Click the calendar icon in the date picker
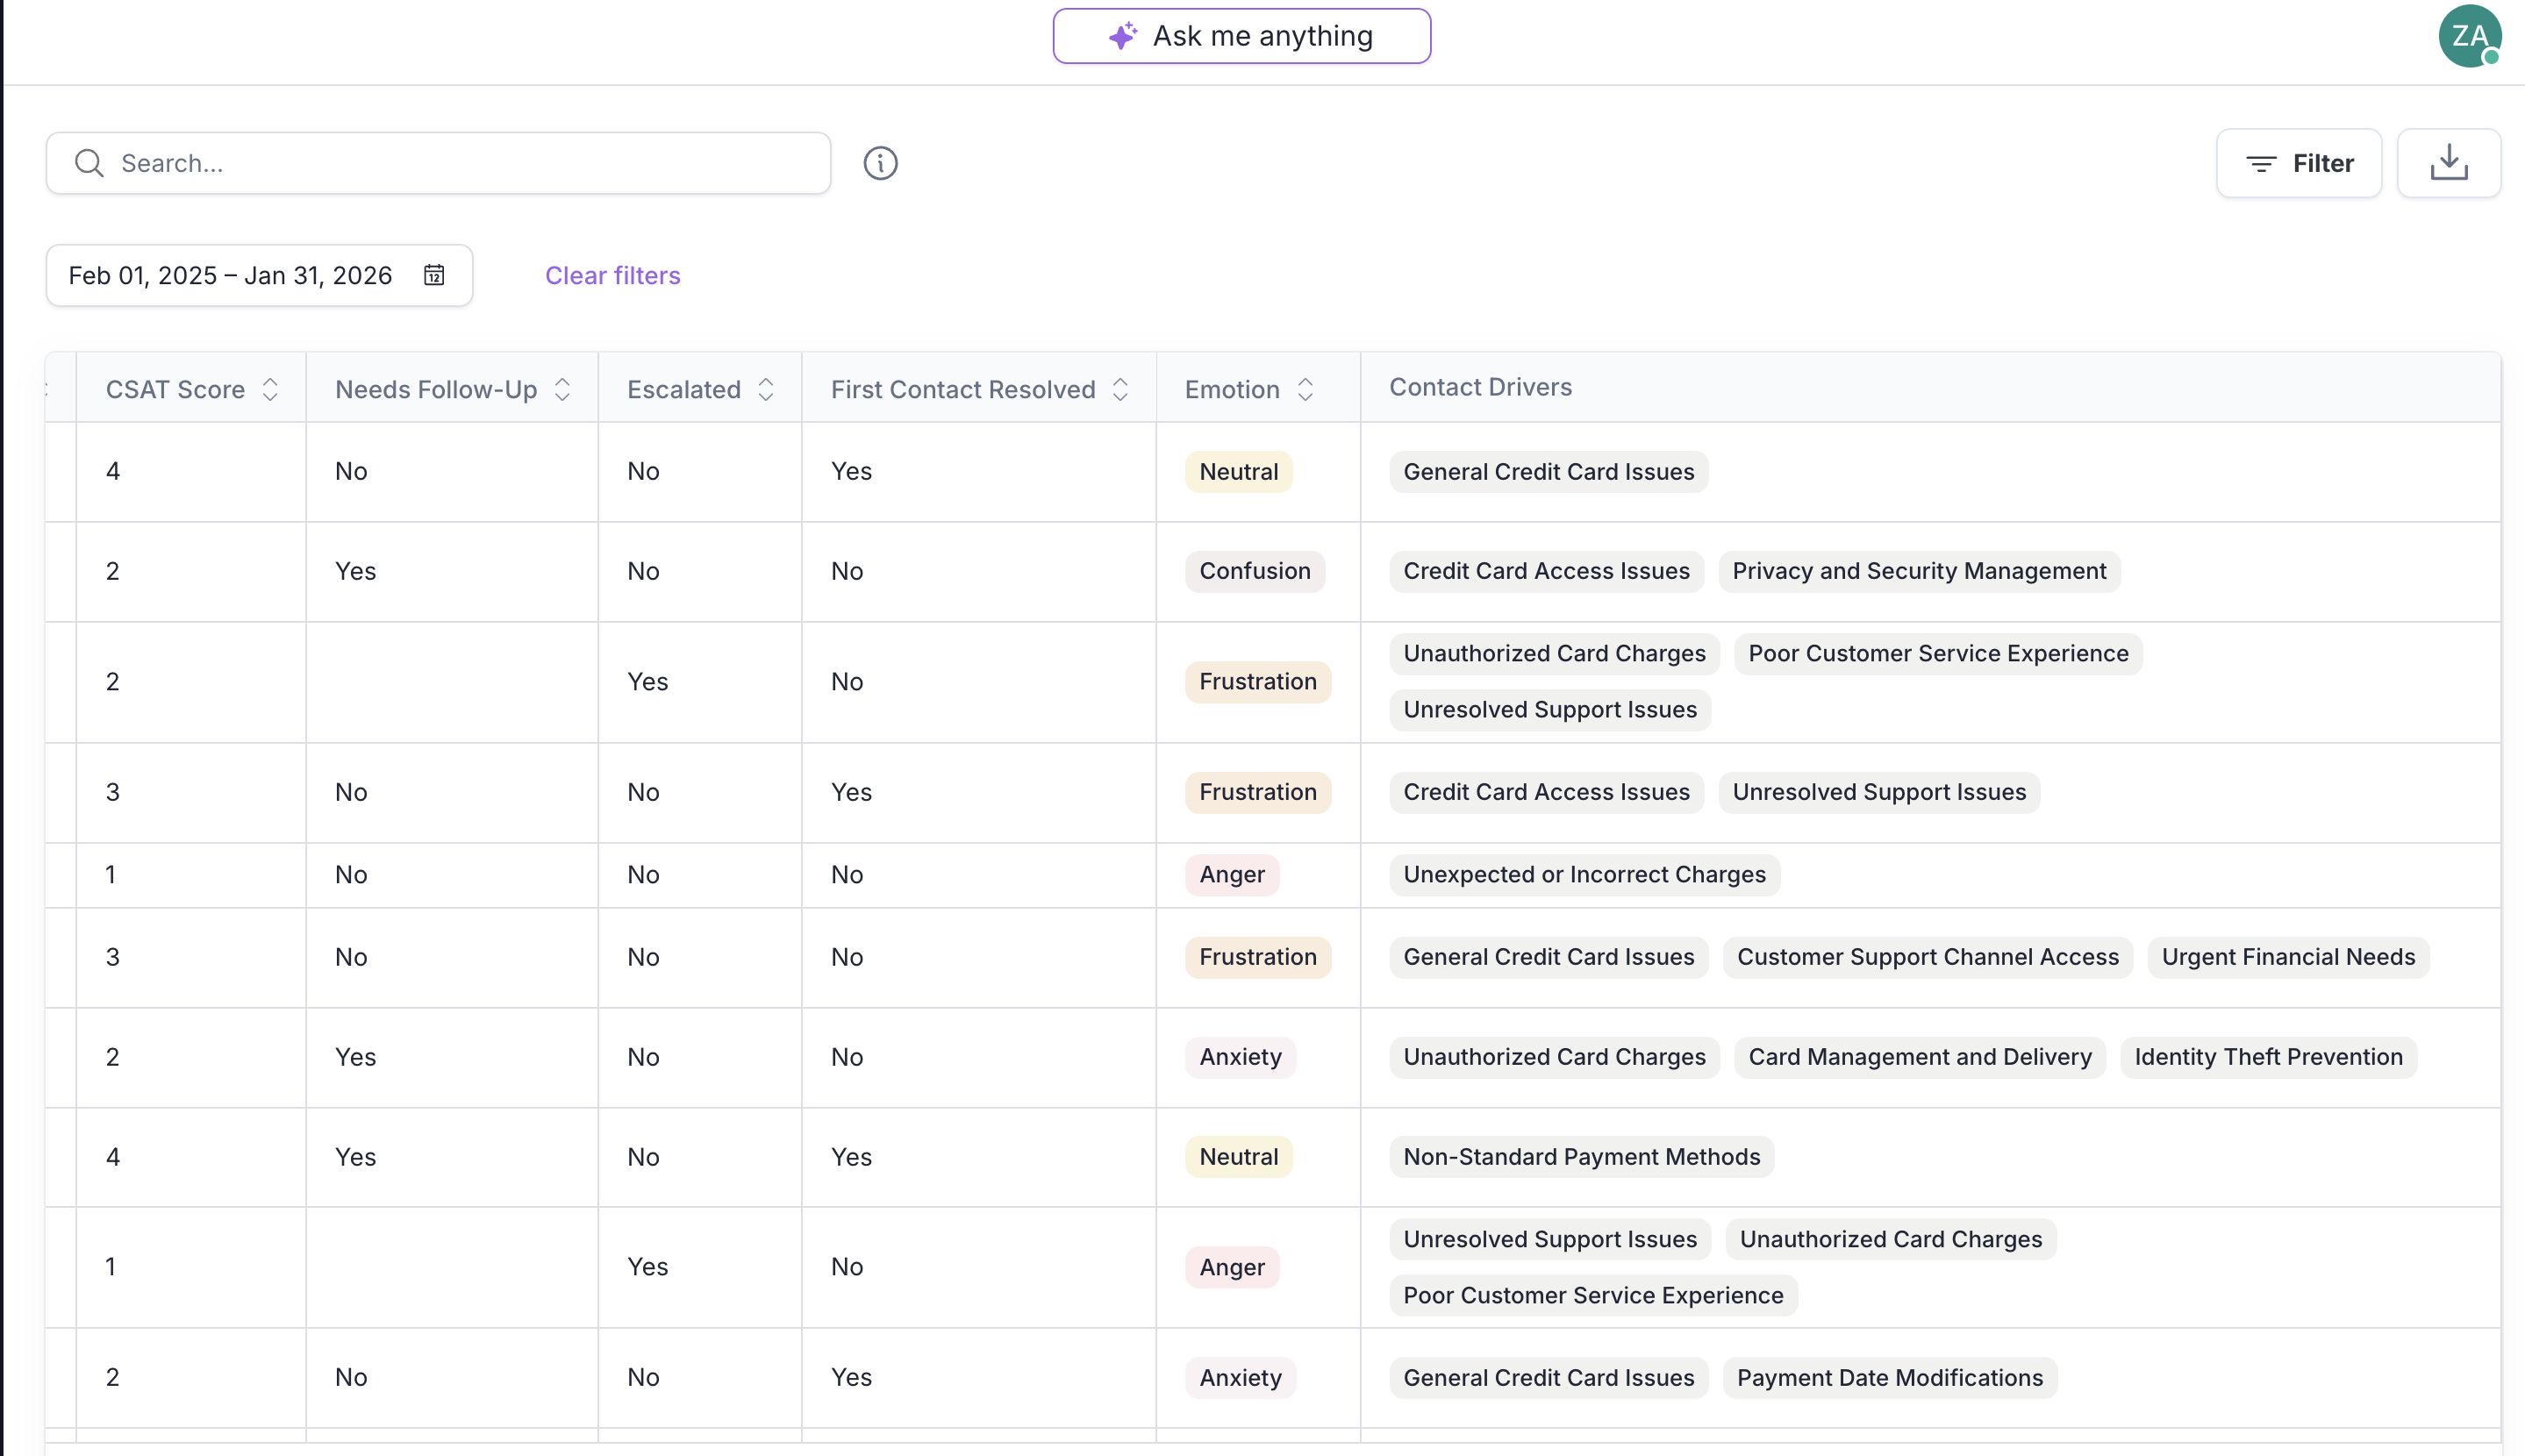 [434, 275]
